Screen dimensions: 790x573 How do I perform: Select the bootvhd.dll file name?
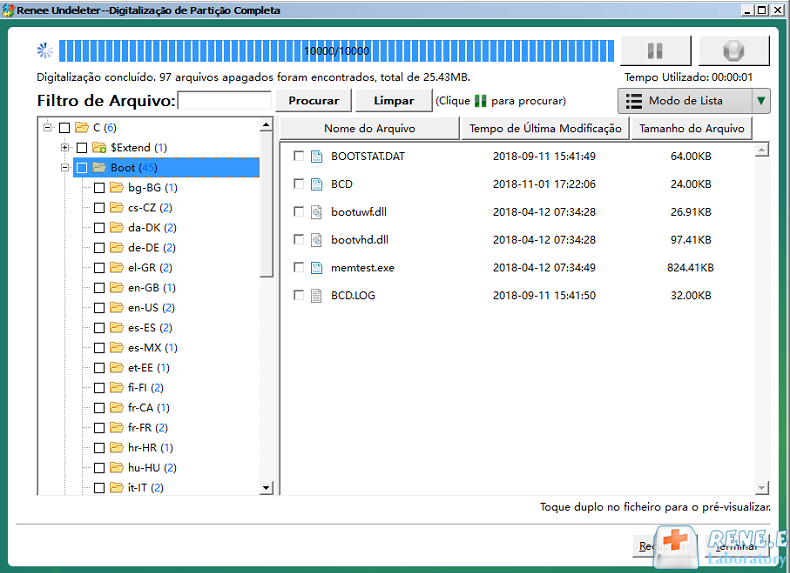pos(360,240)
